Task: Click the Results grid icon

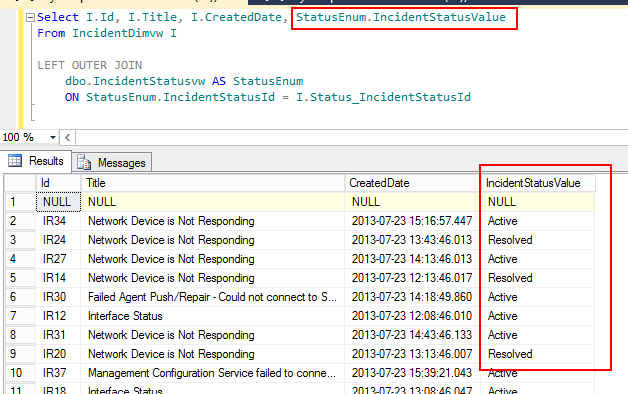Action: [x=15, y=161]
